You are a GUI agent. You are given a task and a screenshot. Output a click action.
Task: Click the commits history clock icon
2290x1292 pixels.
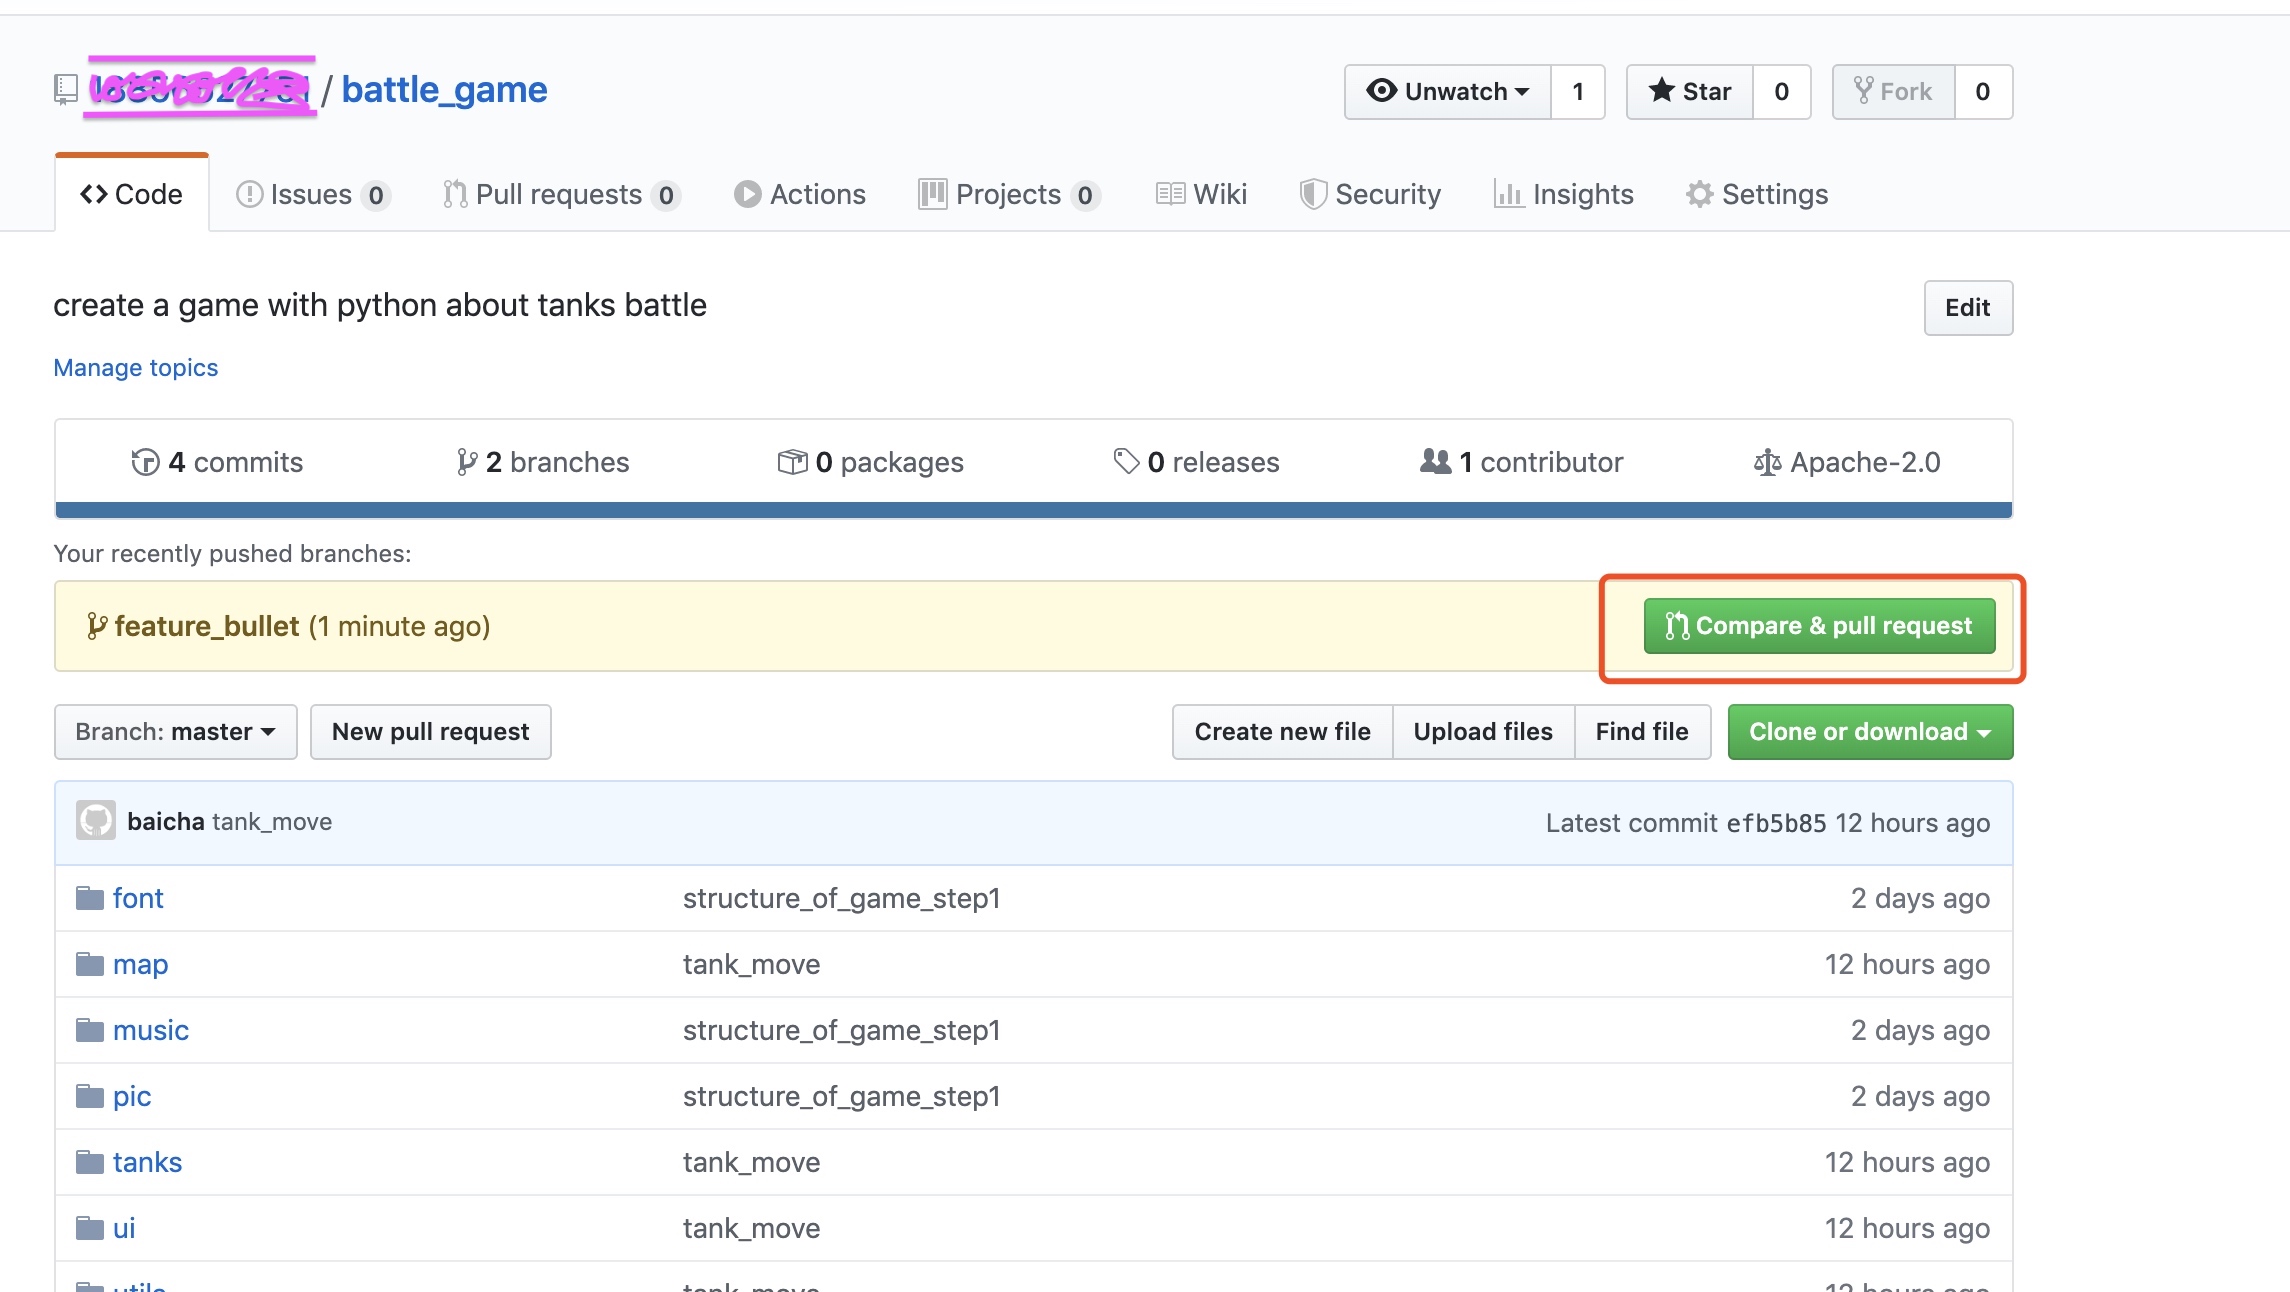pyautogui.click(x=145, y=462)
